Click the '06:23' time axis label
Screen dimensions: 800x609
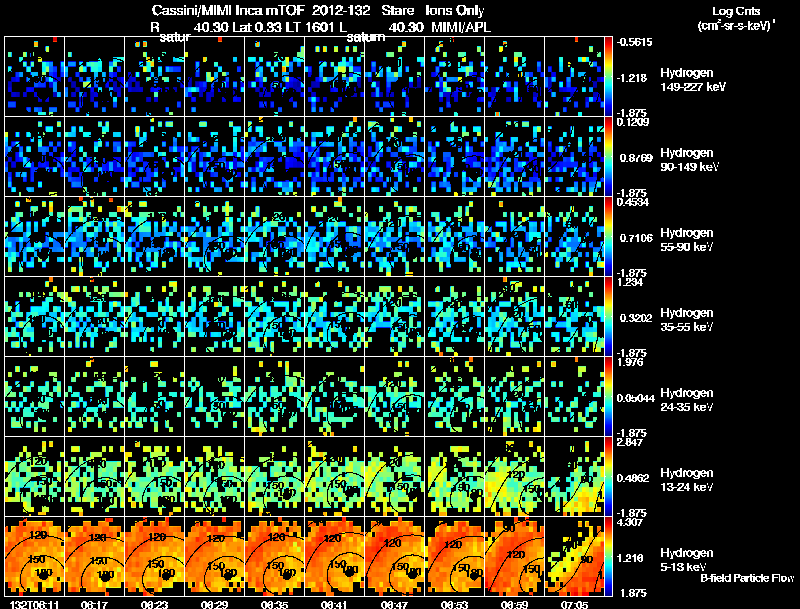coord(154,605)
